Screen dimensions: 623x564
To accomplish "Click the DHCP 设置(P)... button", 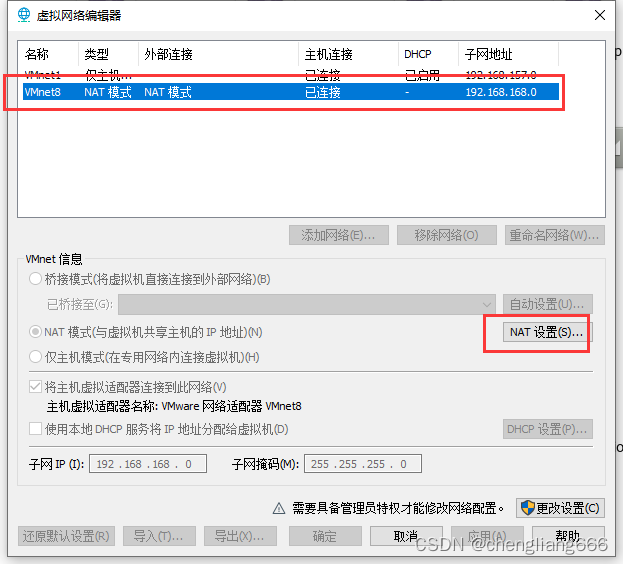I will tap(548, 429).
